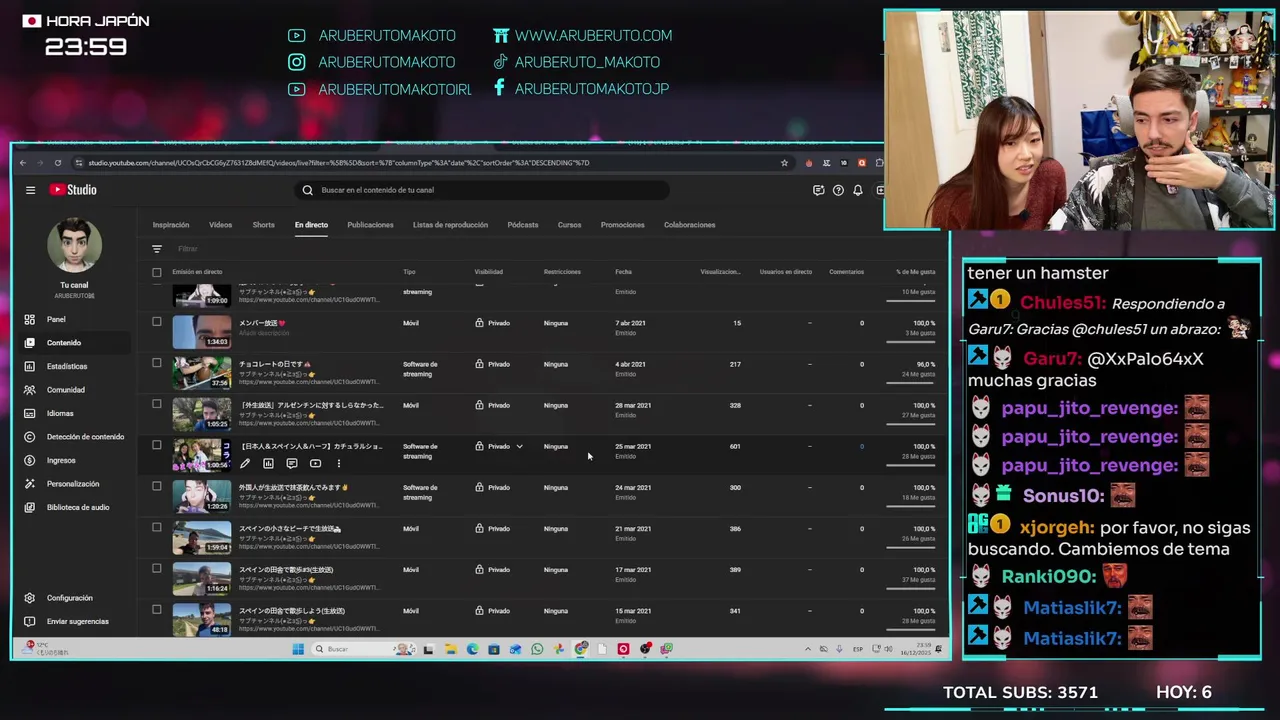Sort by the Fecha column header
The image size is (1280, 720).
tap(623, 272)
